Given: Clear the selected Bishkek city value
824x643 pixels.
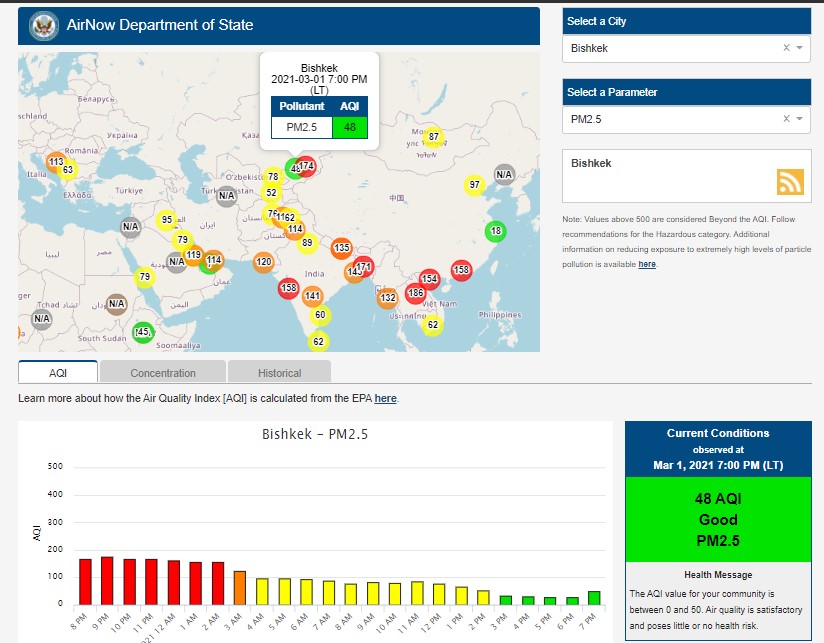Looking at the screenshot, I should (786, 48).
